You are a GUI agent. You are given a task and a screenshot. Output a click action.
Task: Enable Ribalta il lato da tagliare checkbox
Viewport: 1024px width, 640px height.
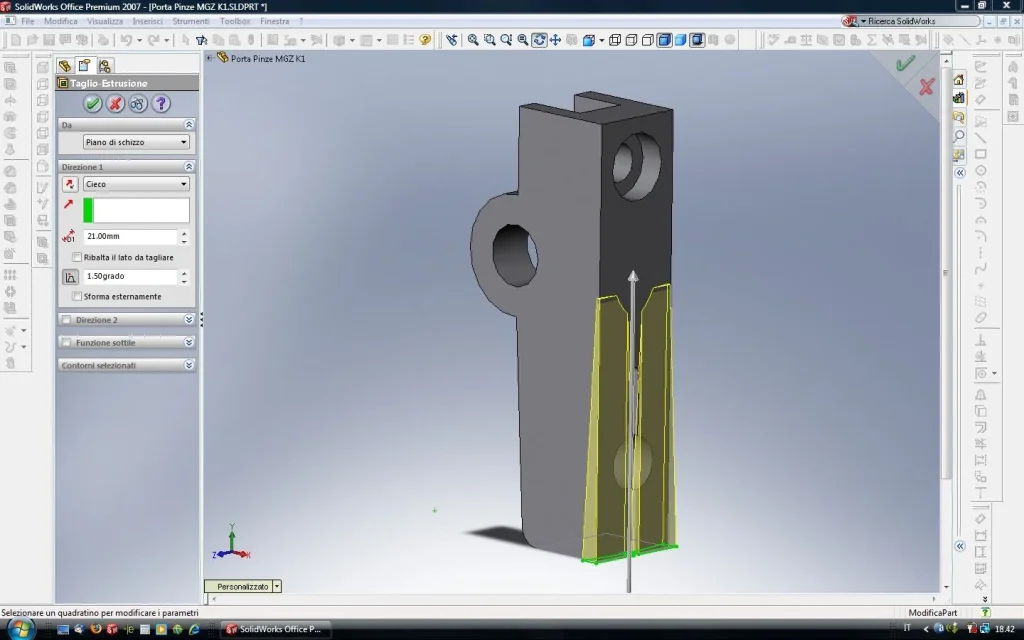(x=78, y=257)
